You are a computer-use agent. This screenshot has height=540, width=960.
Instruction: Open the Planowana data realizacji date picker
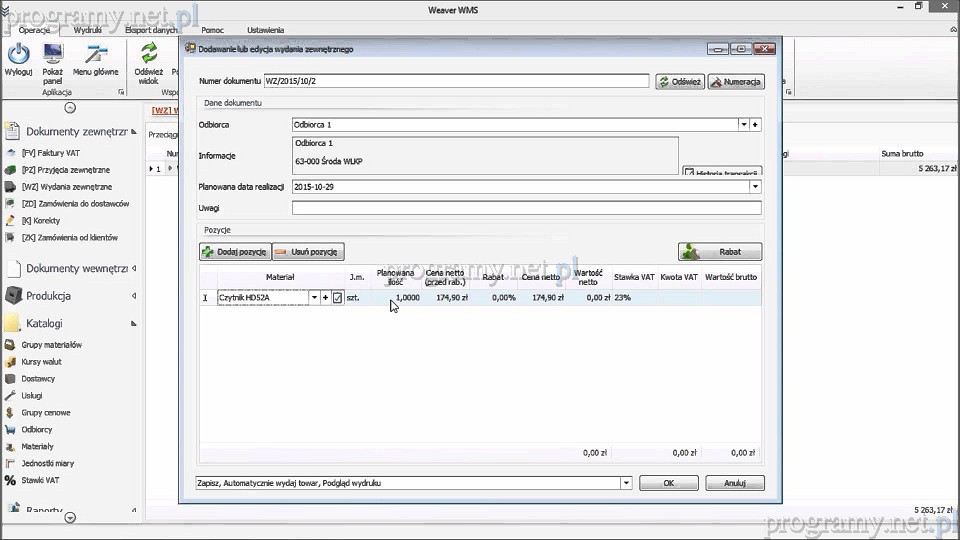tap(755, 187)
